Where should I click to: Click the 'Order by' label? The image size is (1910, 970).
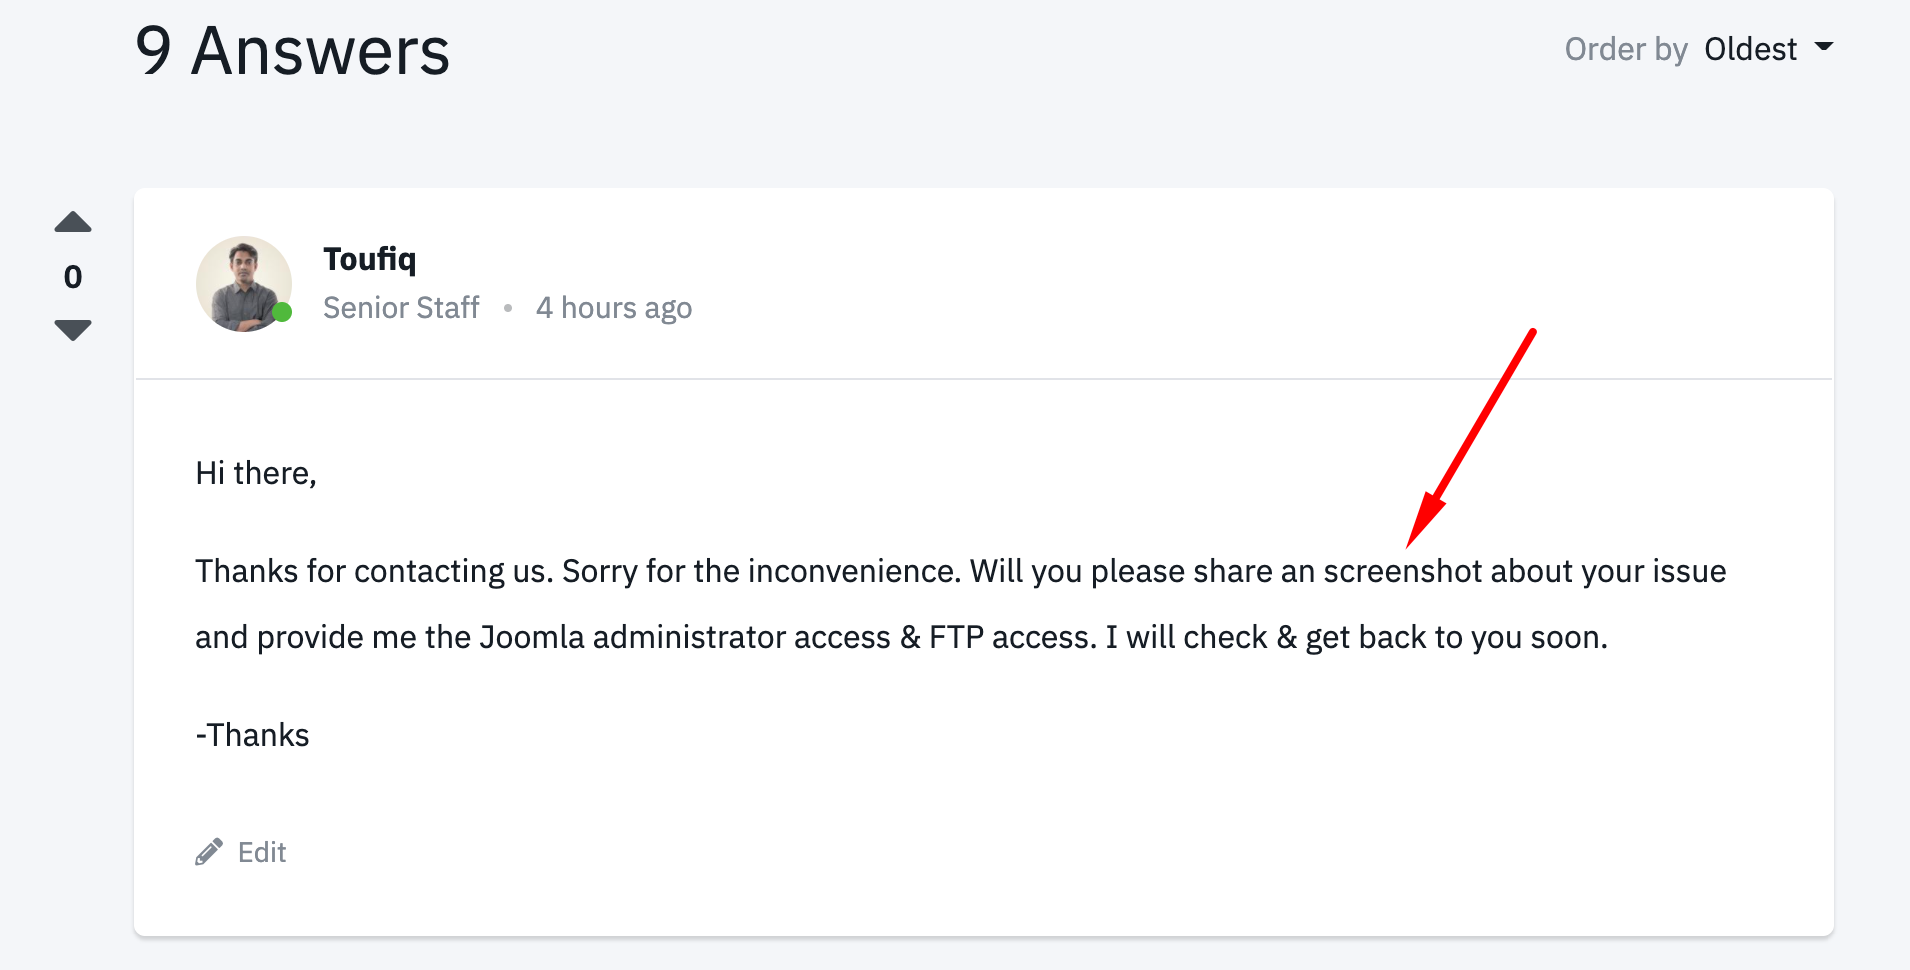click(x=1626, y=49)
